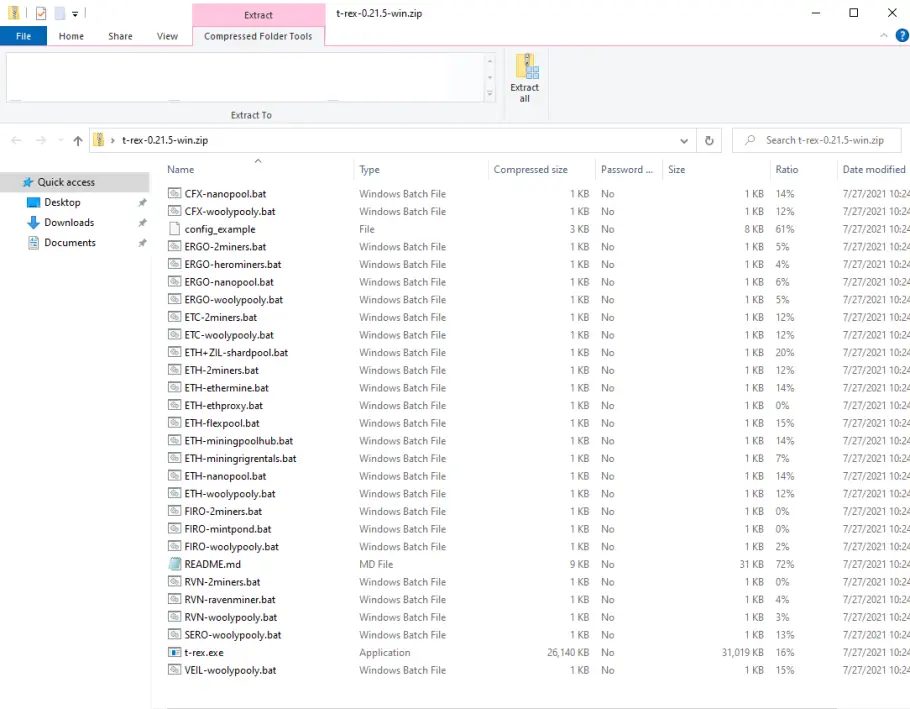The width and height of the screenshot is (910, 709).
Task: Open the recent locations dropdown arrow
Action: [60, 140]
